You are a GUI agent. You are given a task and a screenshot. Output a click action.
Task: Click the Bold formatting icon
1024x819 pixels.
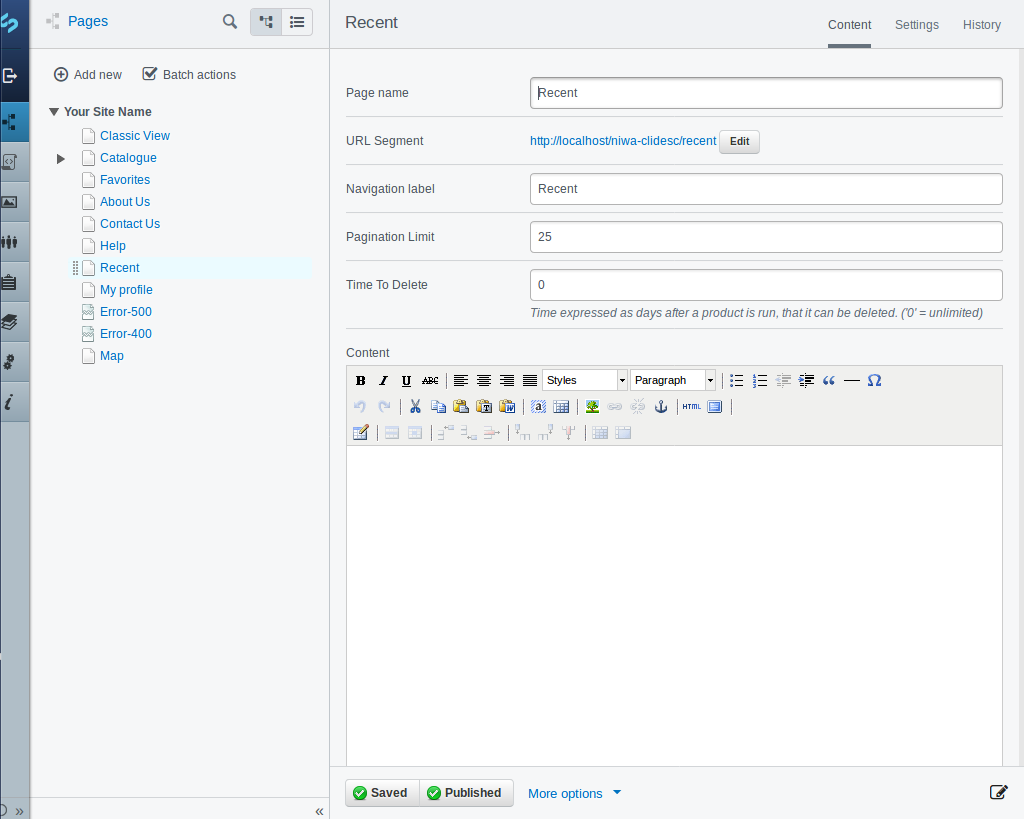(360, 381)
